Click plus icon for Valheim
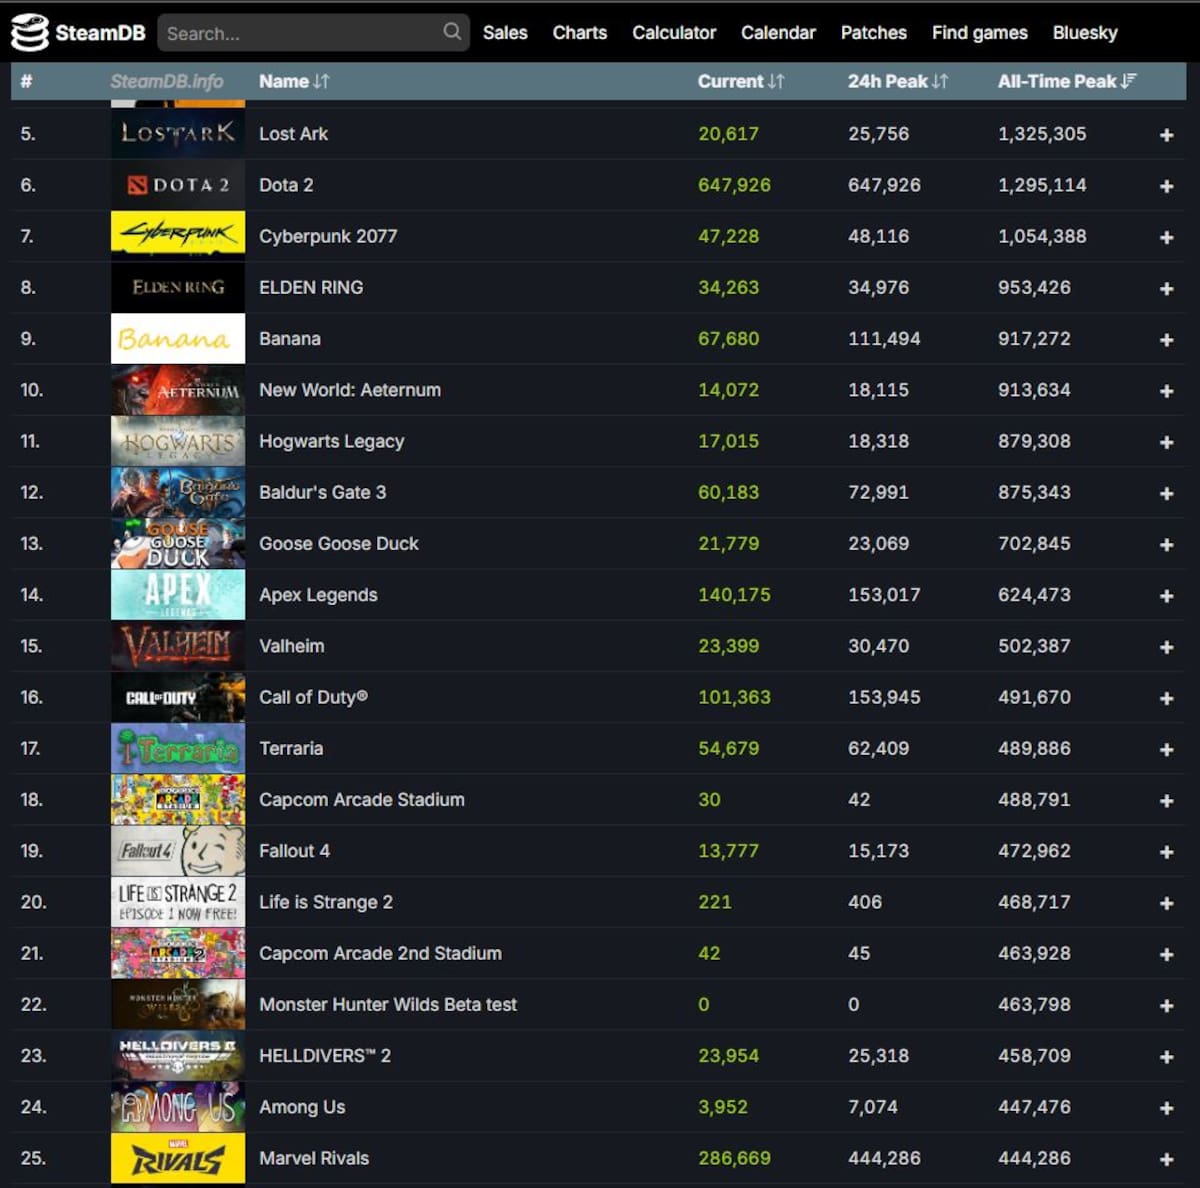The image size is (1200, 1188). (1166, 647)
